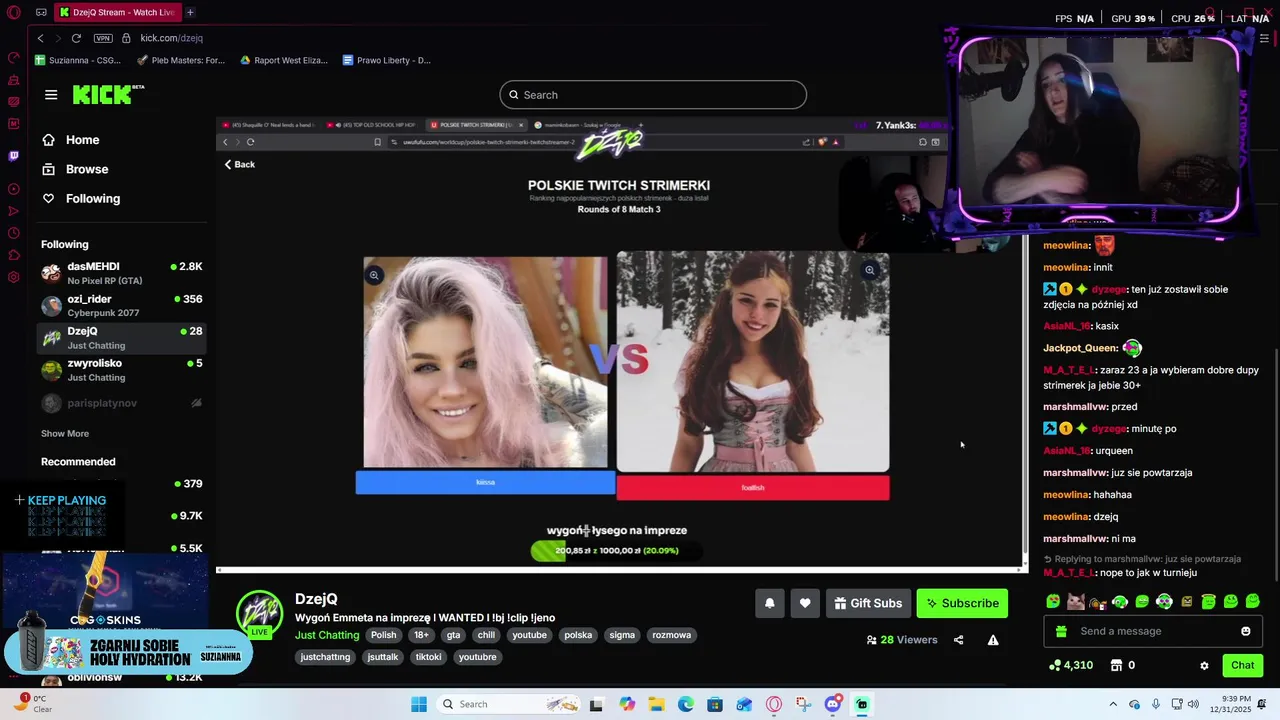
Task: Open the Raport West Eliza bookmark
Action: (284, 60)
